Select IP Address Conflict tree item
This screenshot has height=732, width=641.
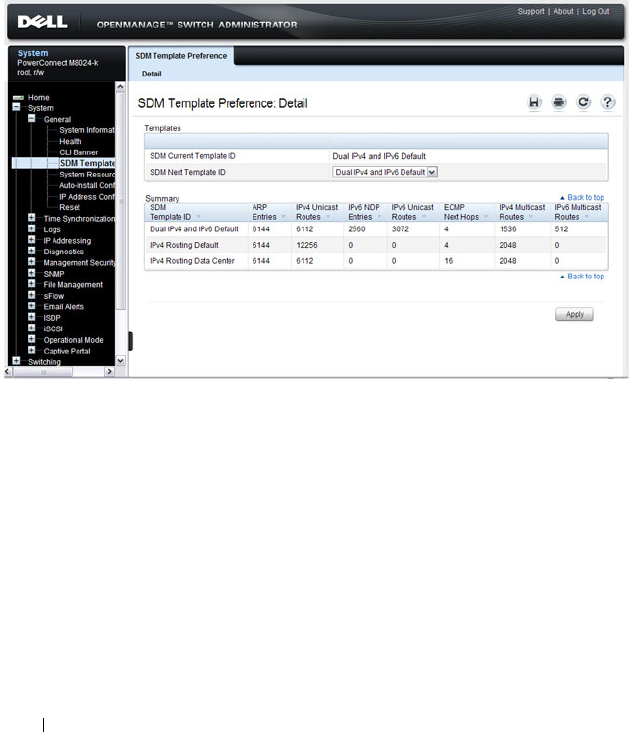tap(87, 197)
